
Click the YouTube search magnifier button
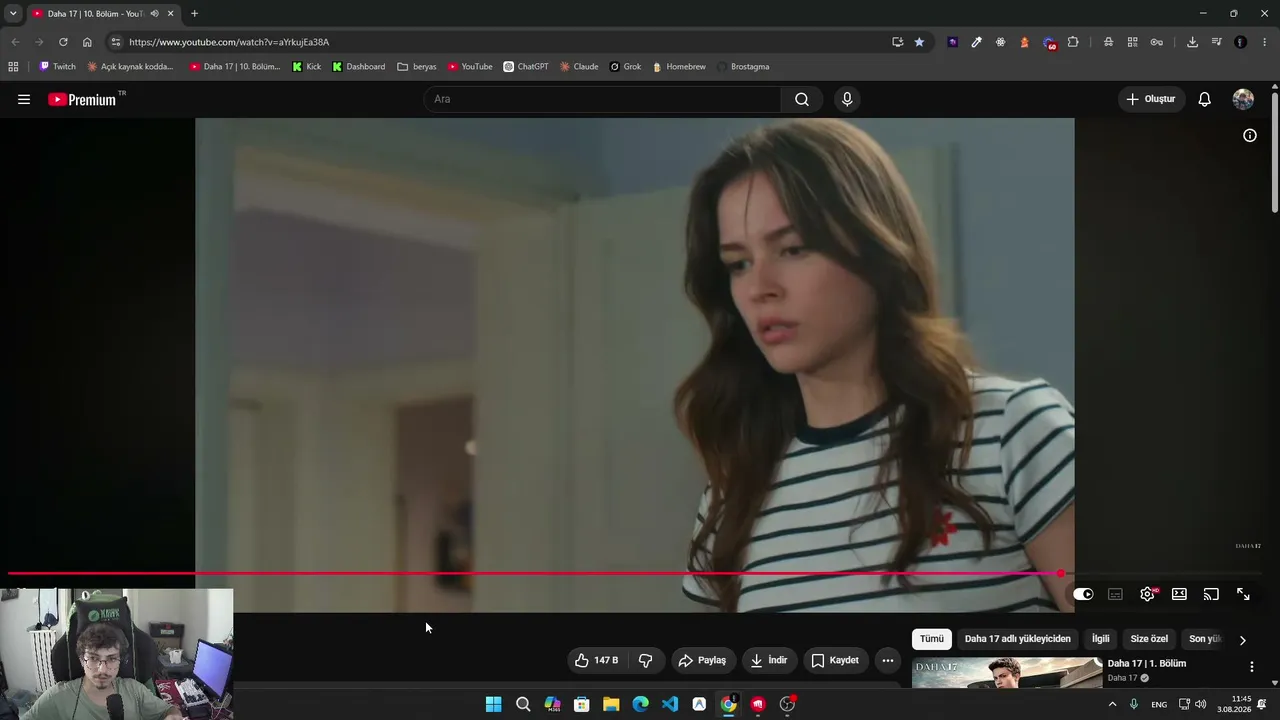[x=802, y=99]
